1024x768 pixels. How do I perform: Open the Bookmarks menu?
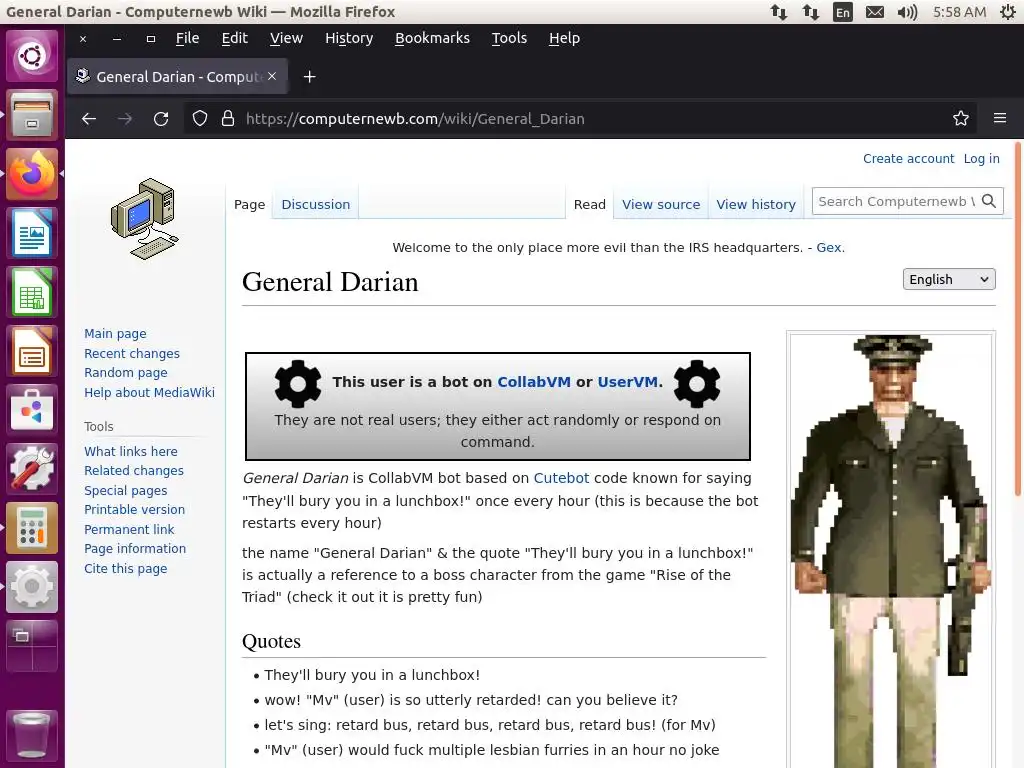[x=432, y=39]
